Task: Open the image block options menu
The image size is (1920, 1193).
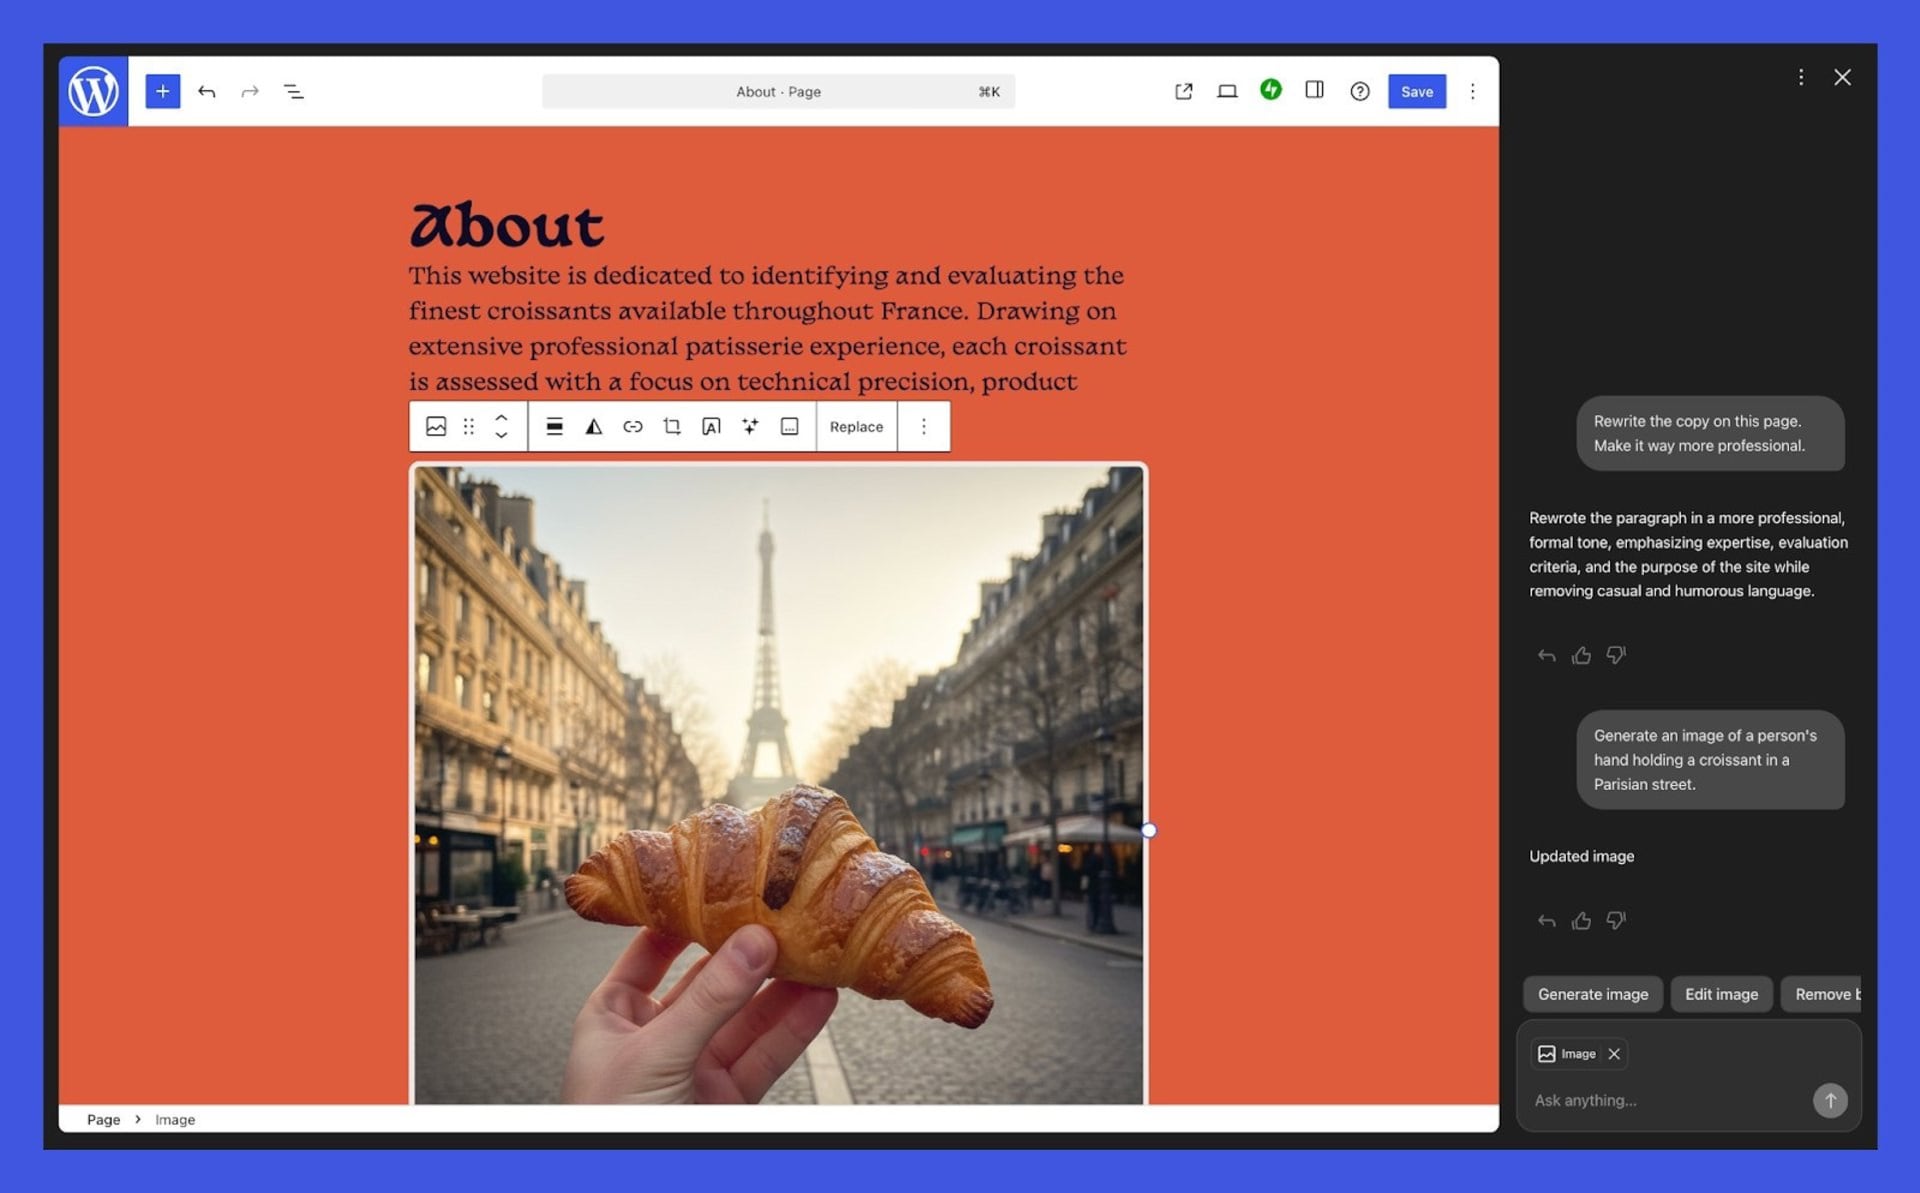Action: click(923, 426)
